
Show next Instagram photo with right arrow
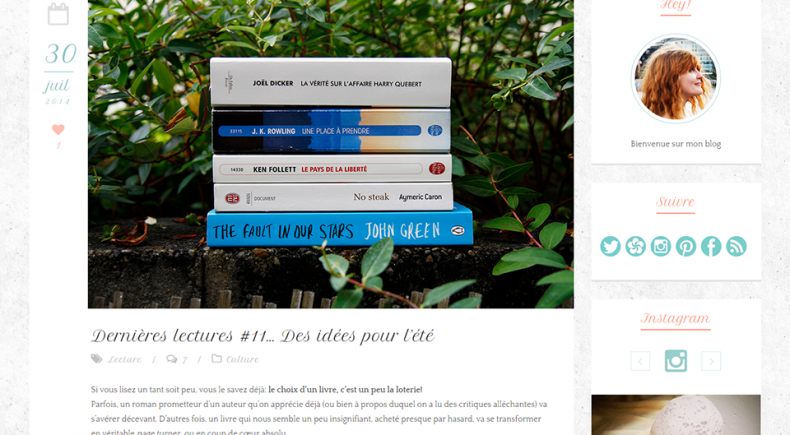pos(711,361)
